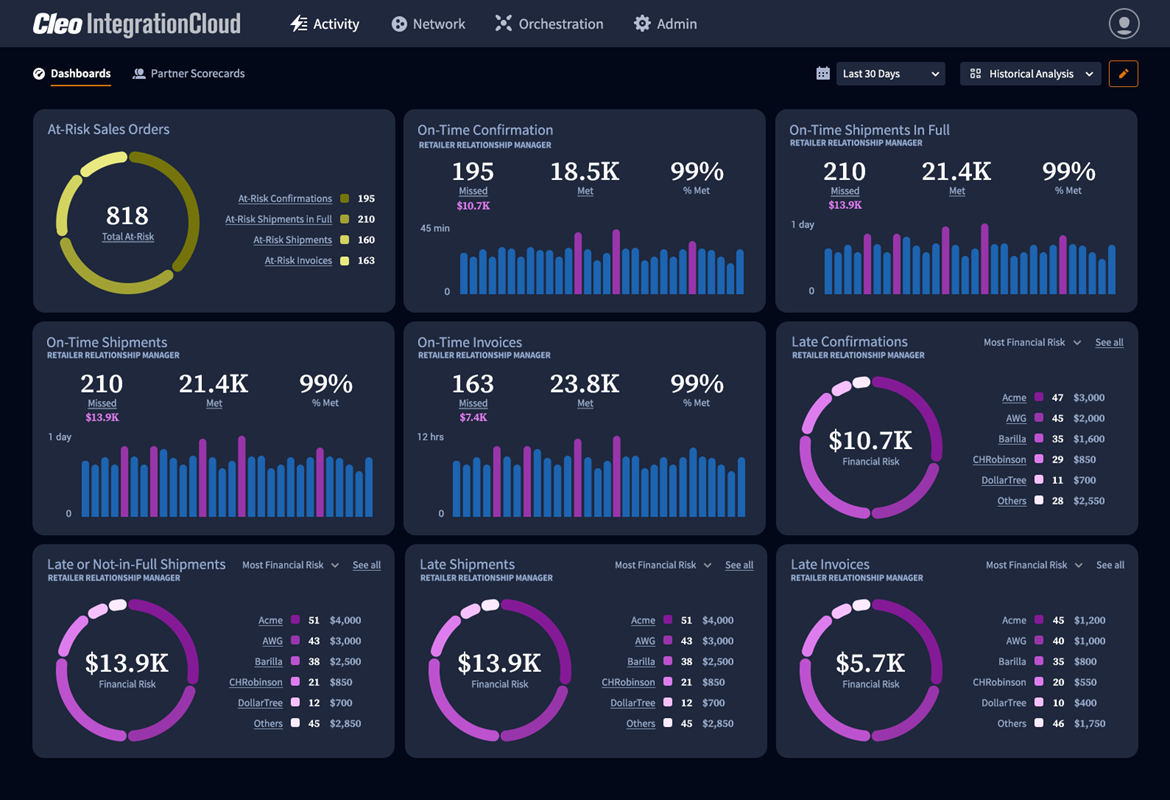This screenshot has width=1170, height=800.
Task: Click Missed under On-Time Shipments In Full
Action: click(x=845, y=191)
